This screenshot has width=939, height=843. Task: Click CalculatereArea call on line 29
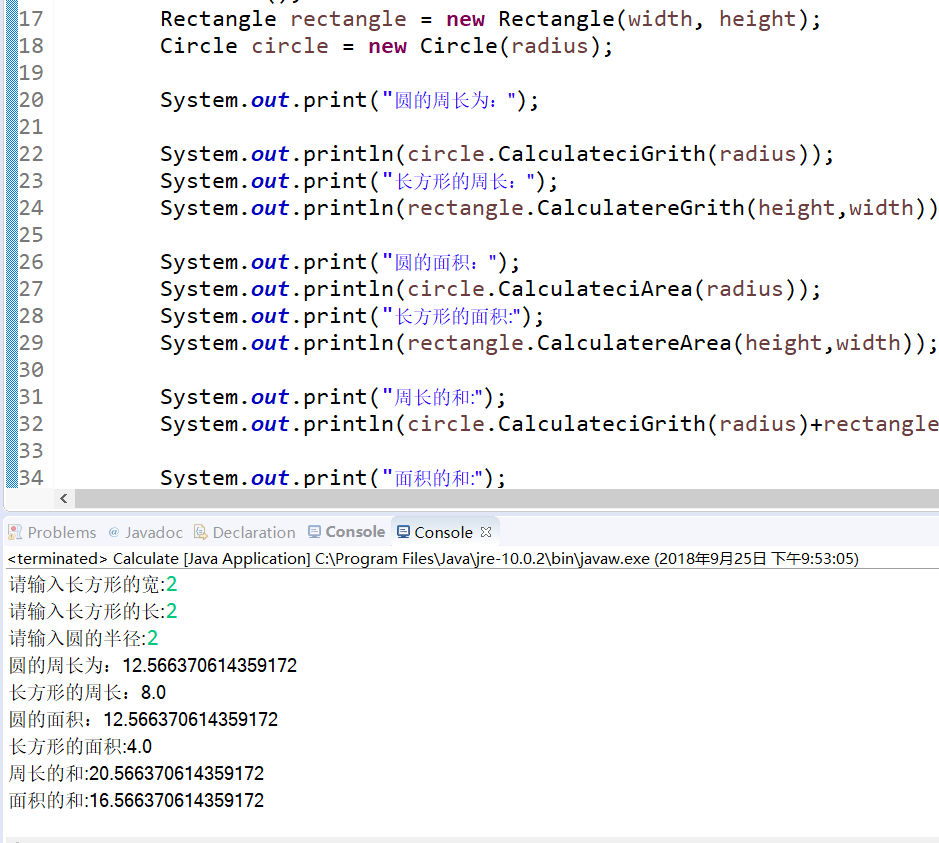tap(725, 343)
